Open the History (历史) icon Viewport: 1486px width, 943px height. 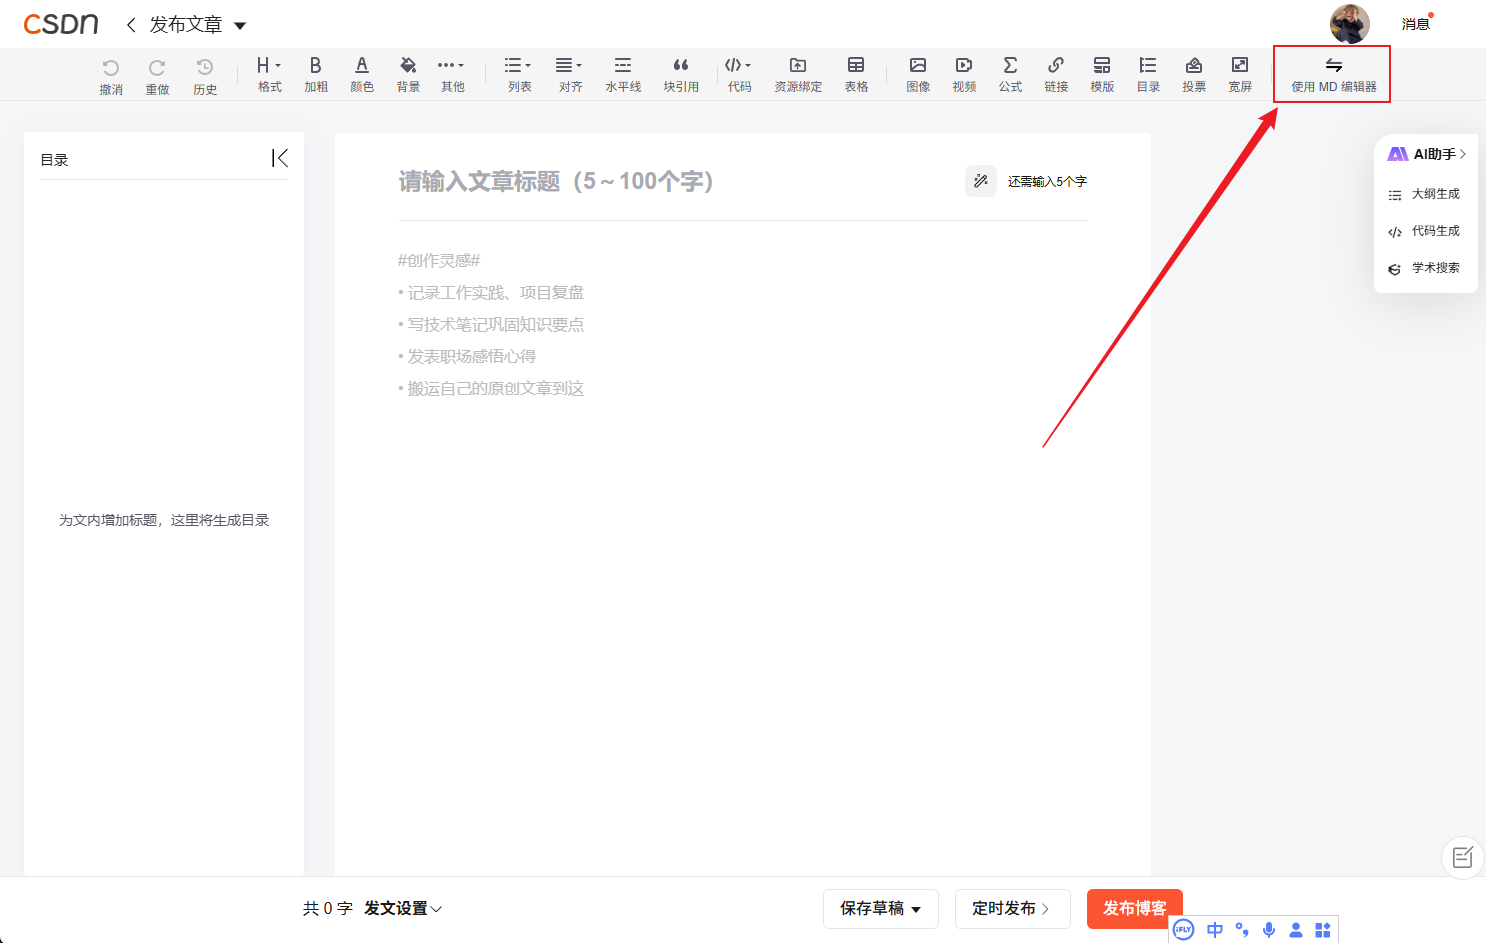tap(205, 75)
